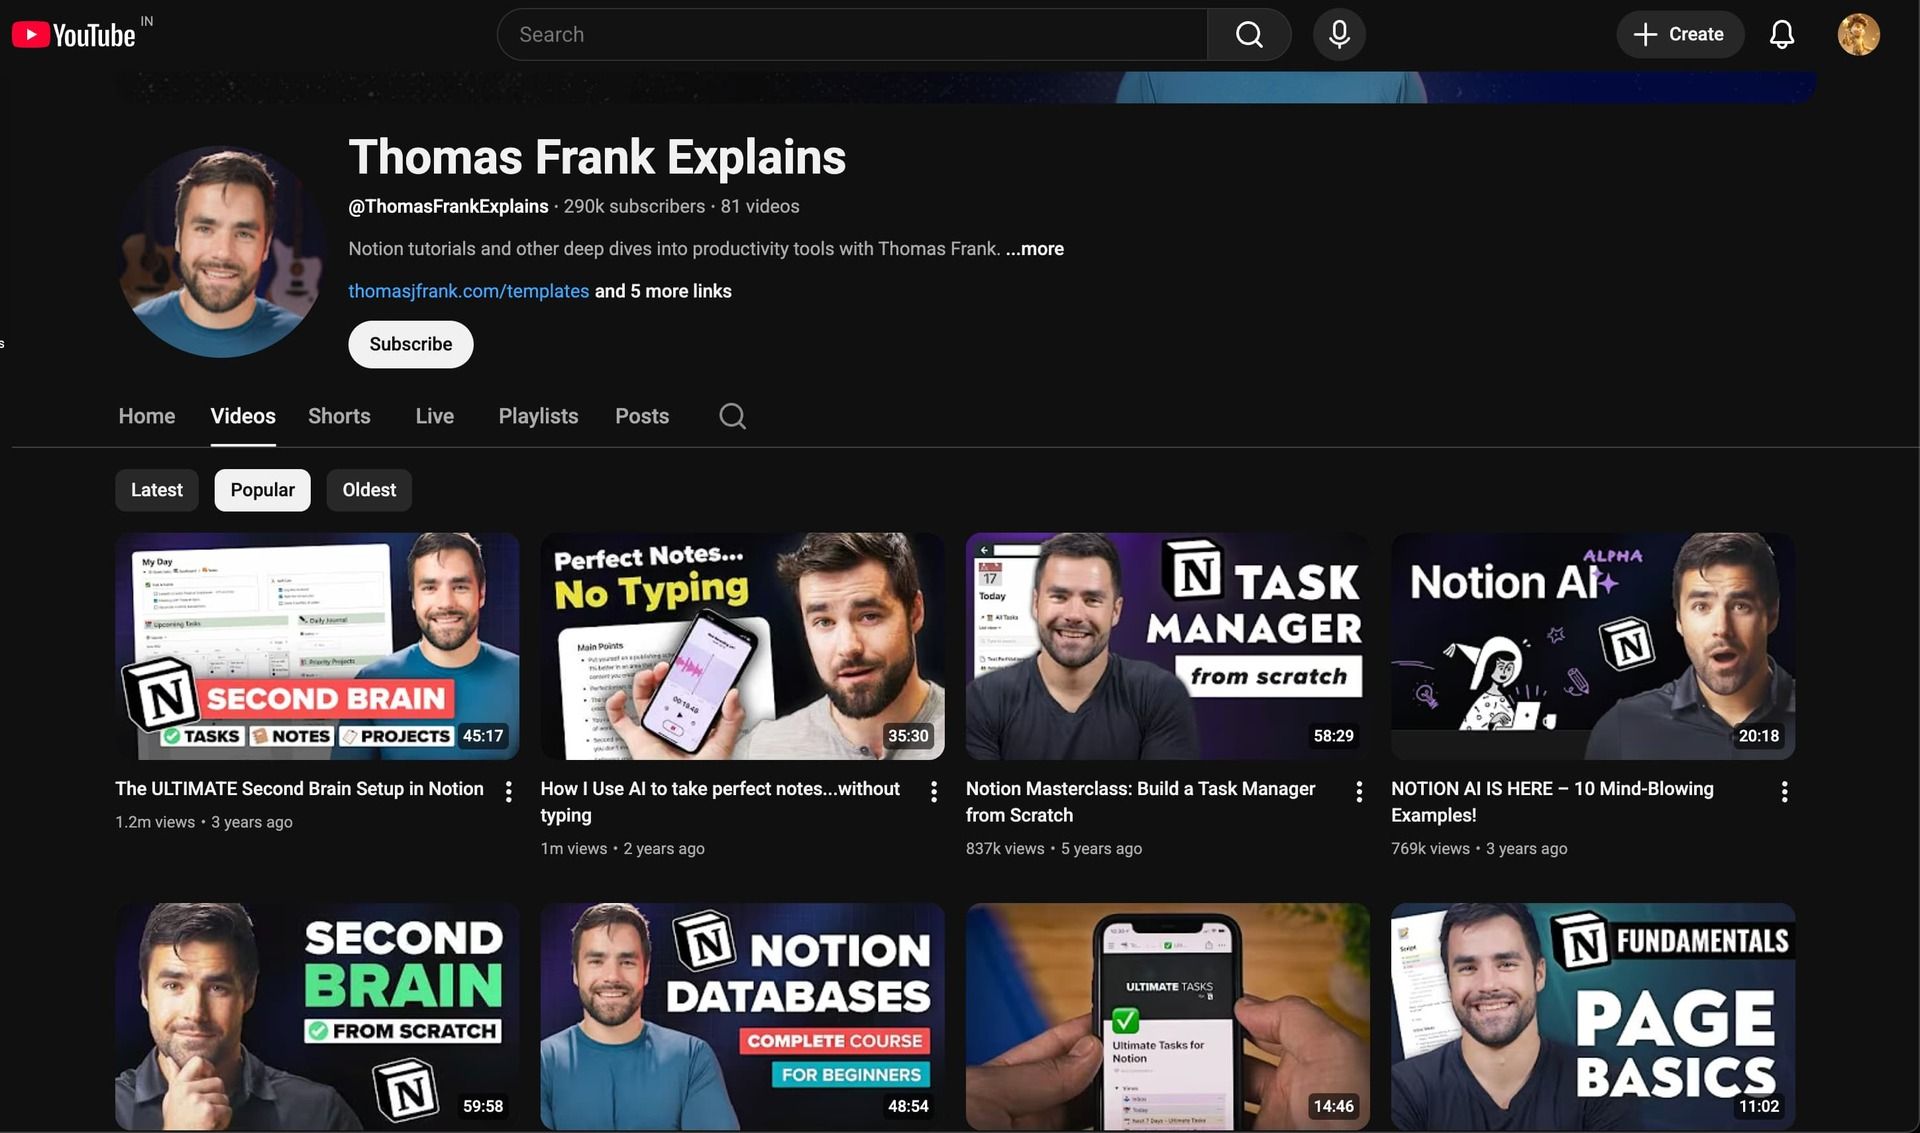Open options for Notion AI video
The image size is (1920, 1133).
click(x=1784, y=791)
